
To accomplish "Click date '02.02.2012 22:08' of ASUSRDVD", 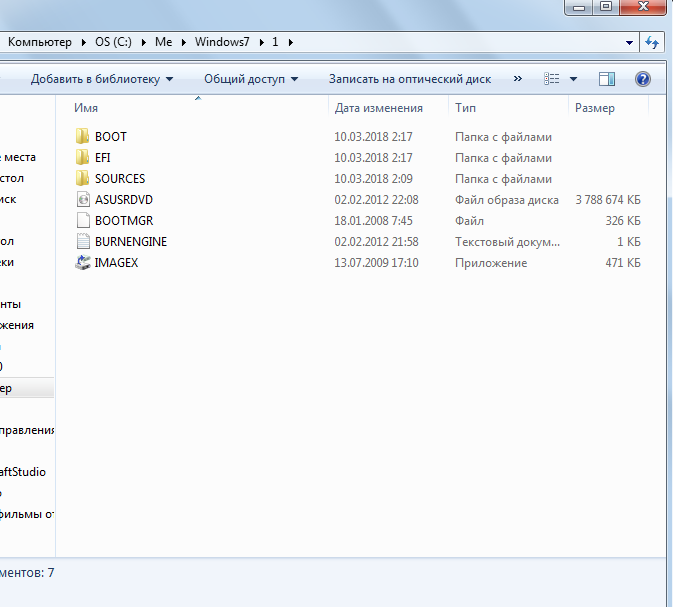I will pyautogui.click(x=376, y=200).
